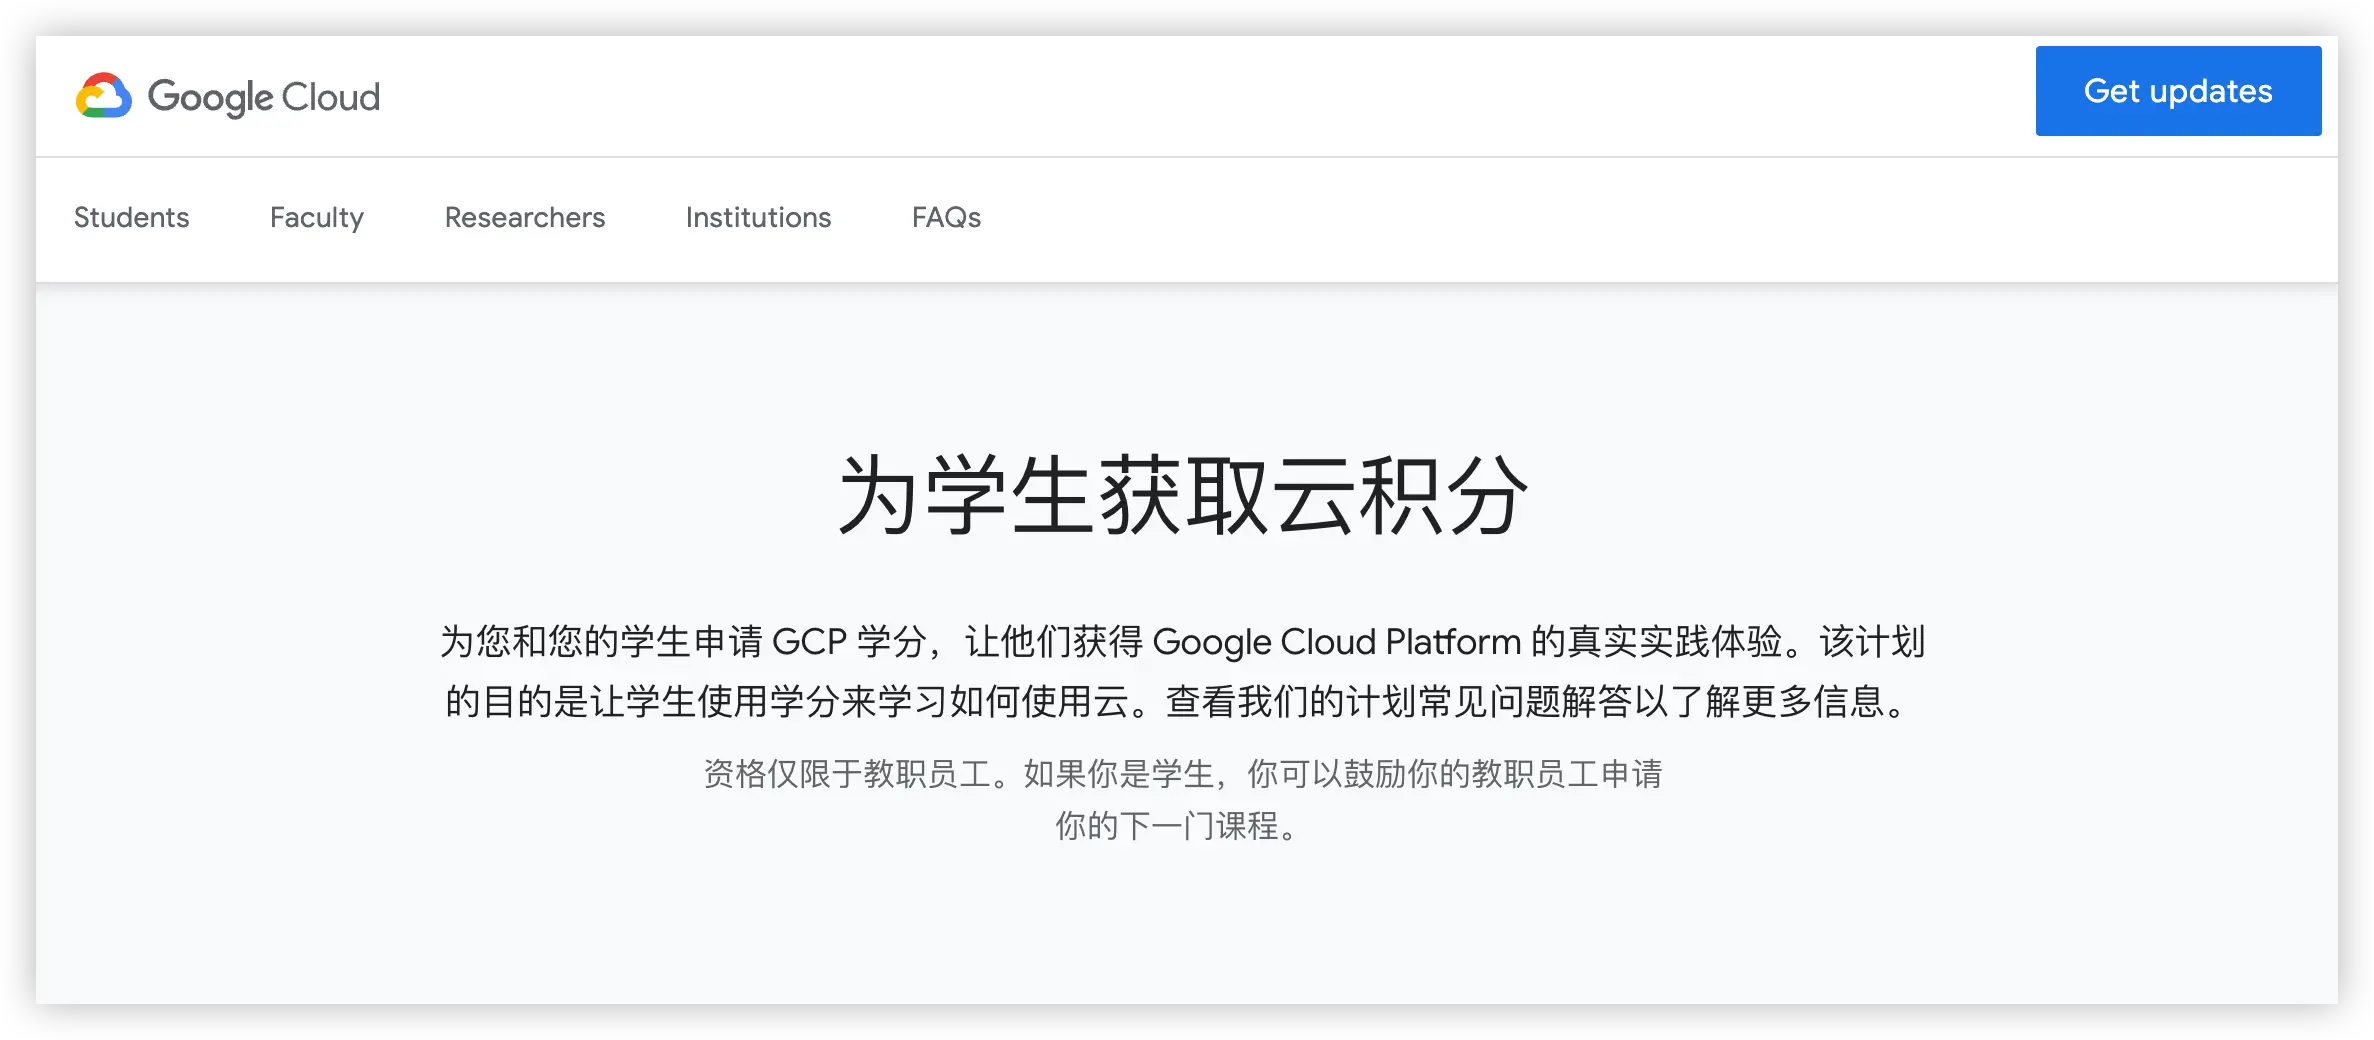
Task: Click the Google Cloud logo icon
Action: (104, 95)
